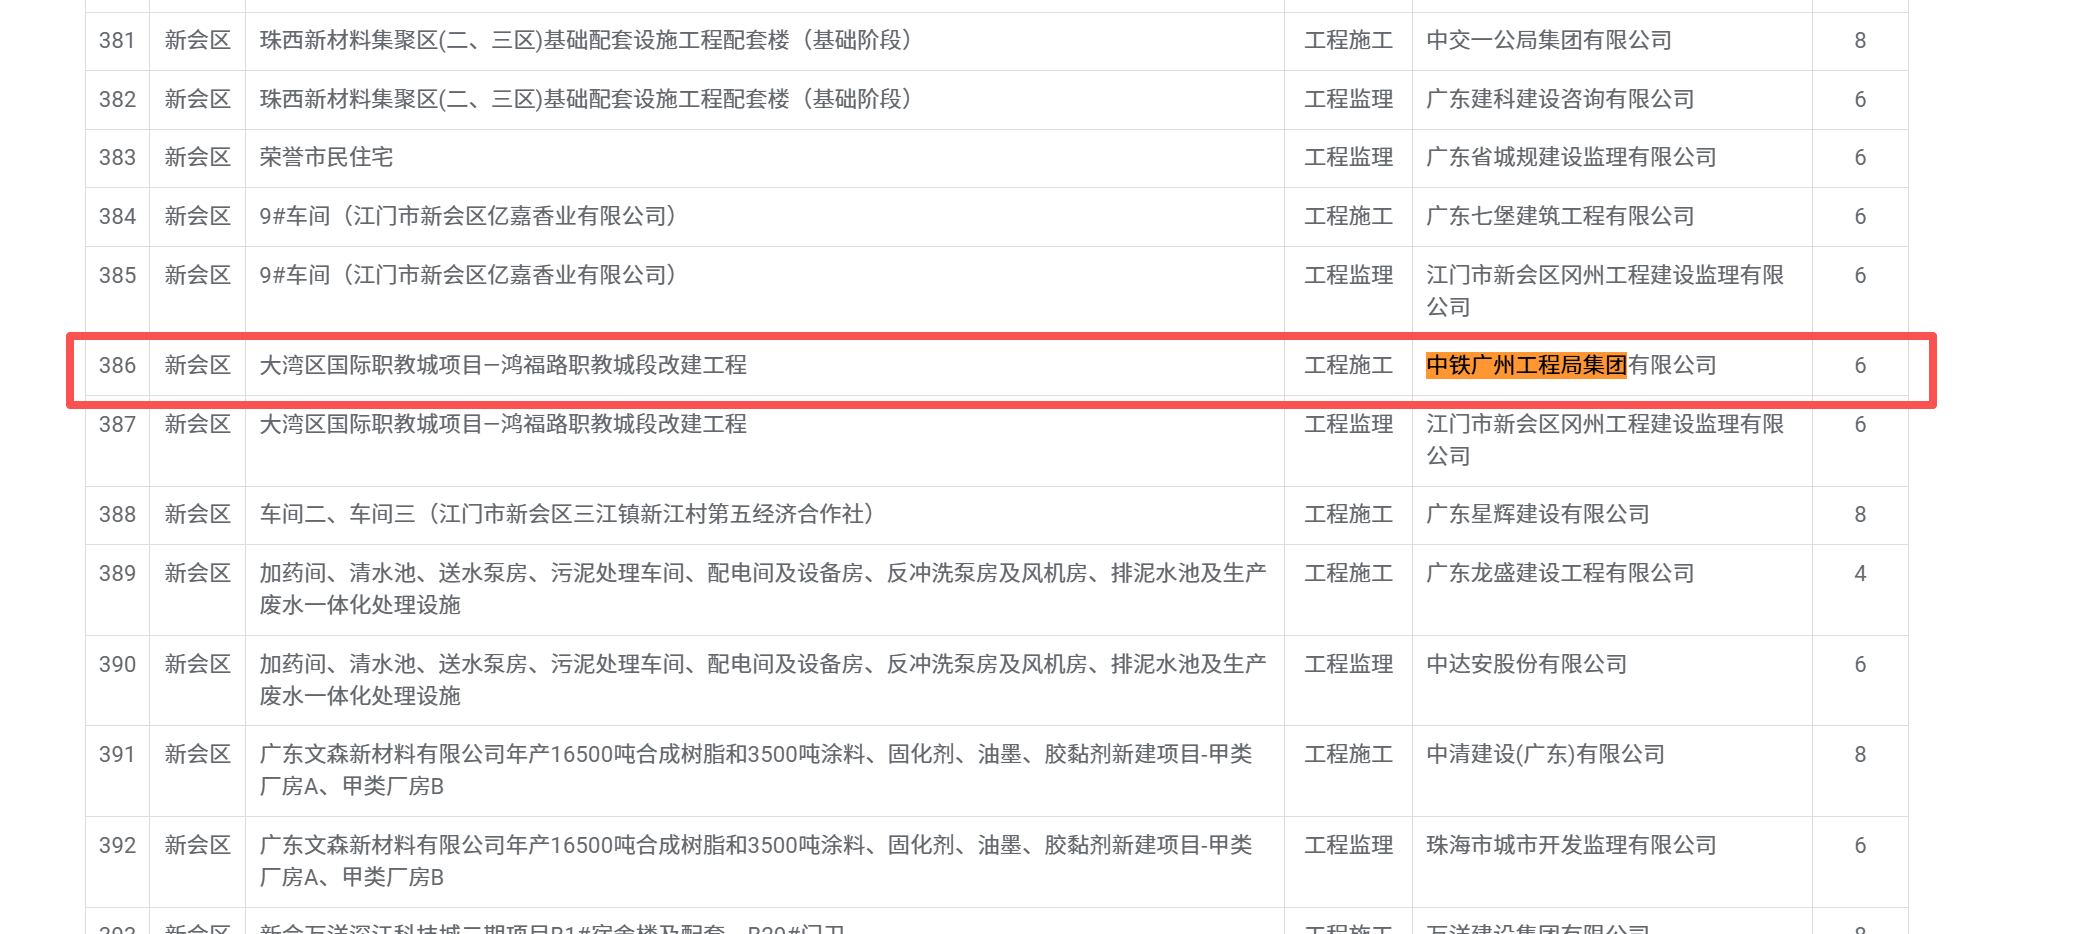The height and width of the screenshot is (934, 2094).
Task: Click company 广东龙盛建设工程有限公司
Action: click(x=1560, y=574)
